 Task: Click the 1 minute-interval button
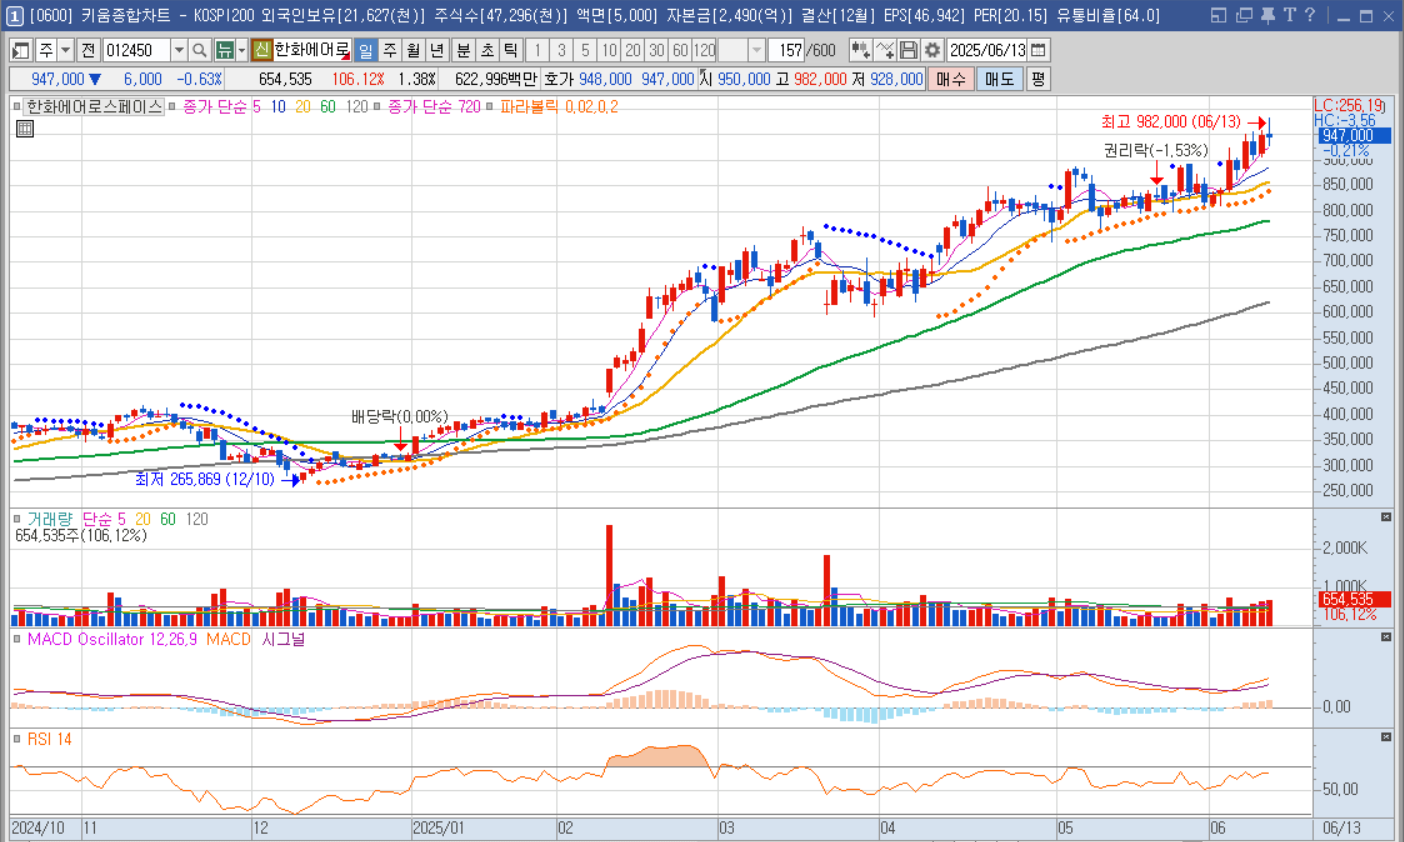(537, 50)
